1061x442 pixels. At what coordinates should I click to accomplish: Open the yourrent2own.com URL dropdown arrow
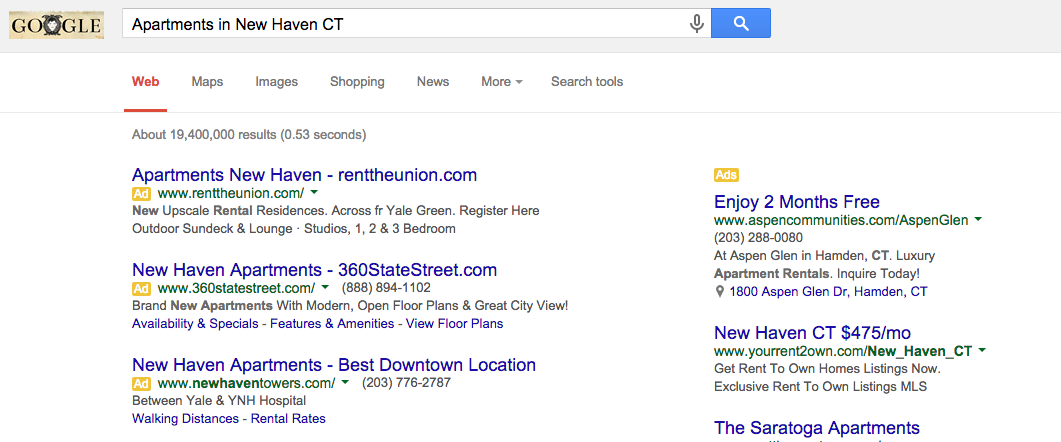pos(982,350)
